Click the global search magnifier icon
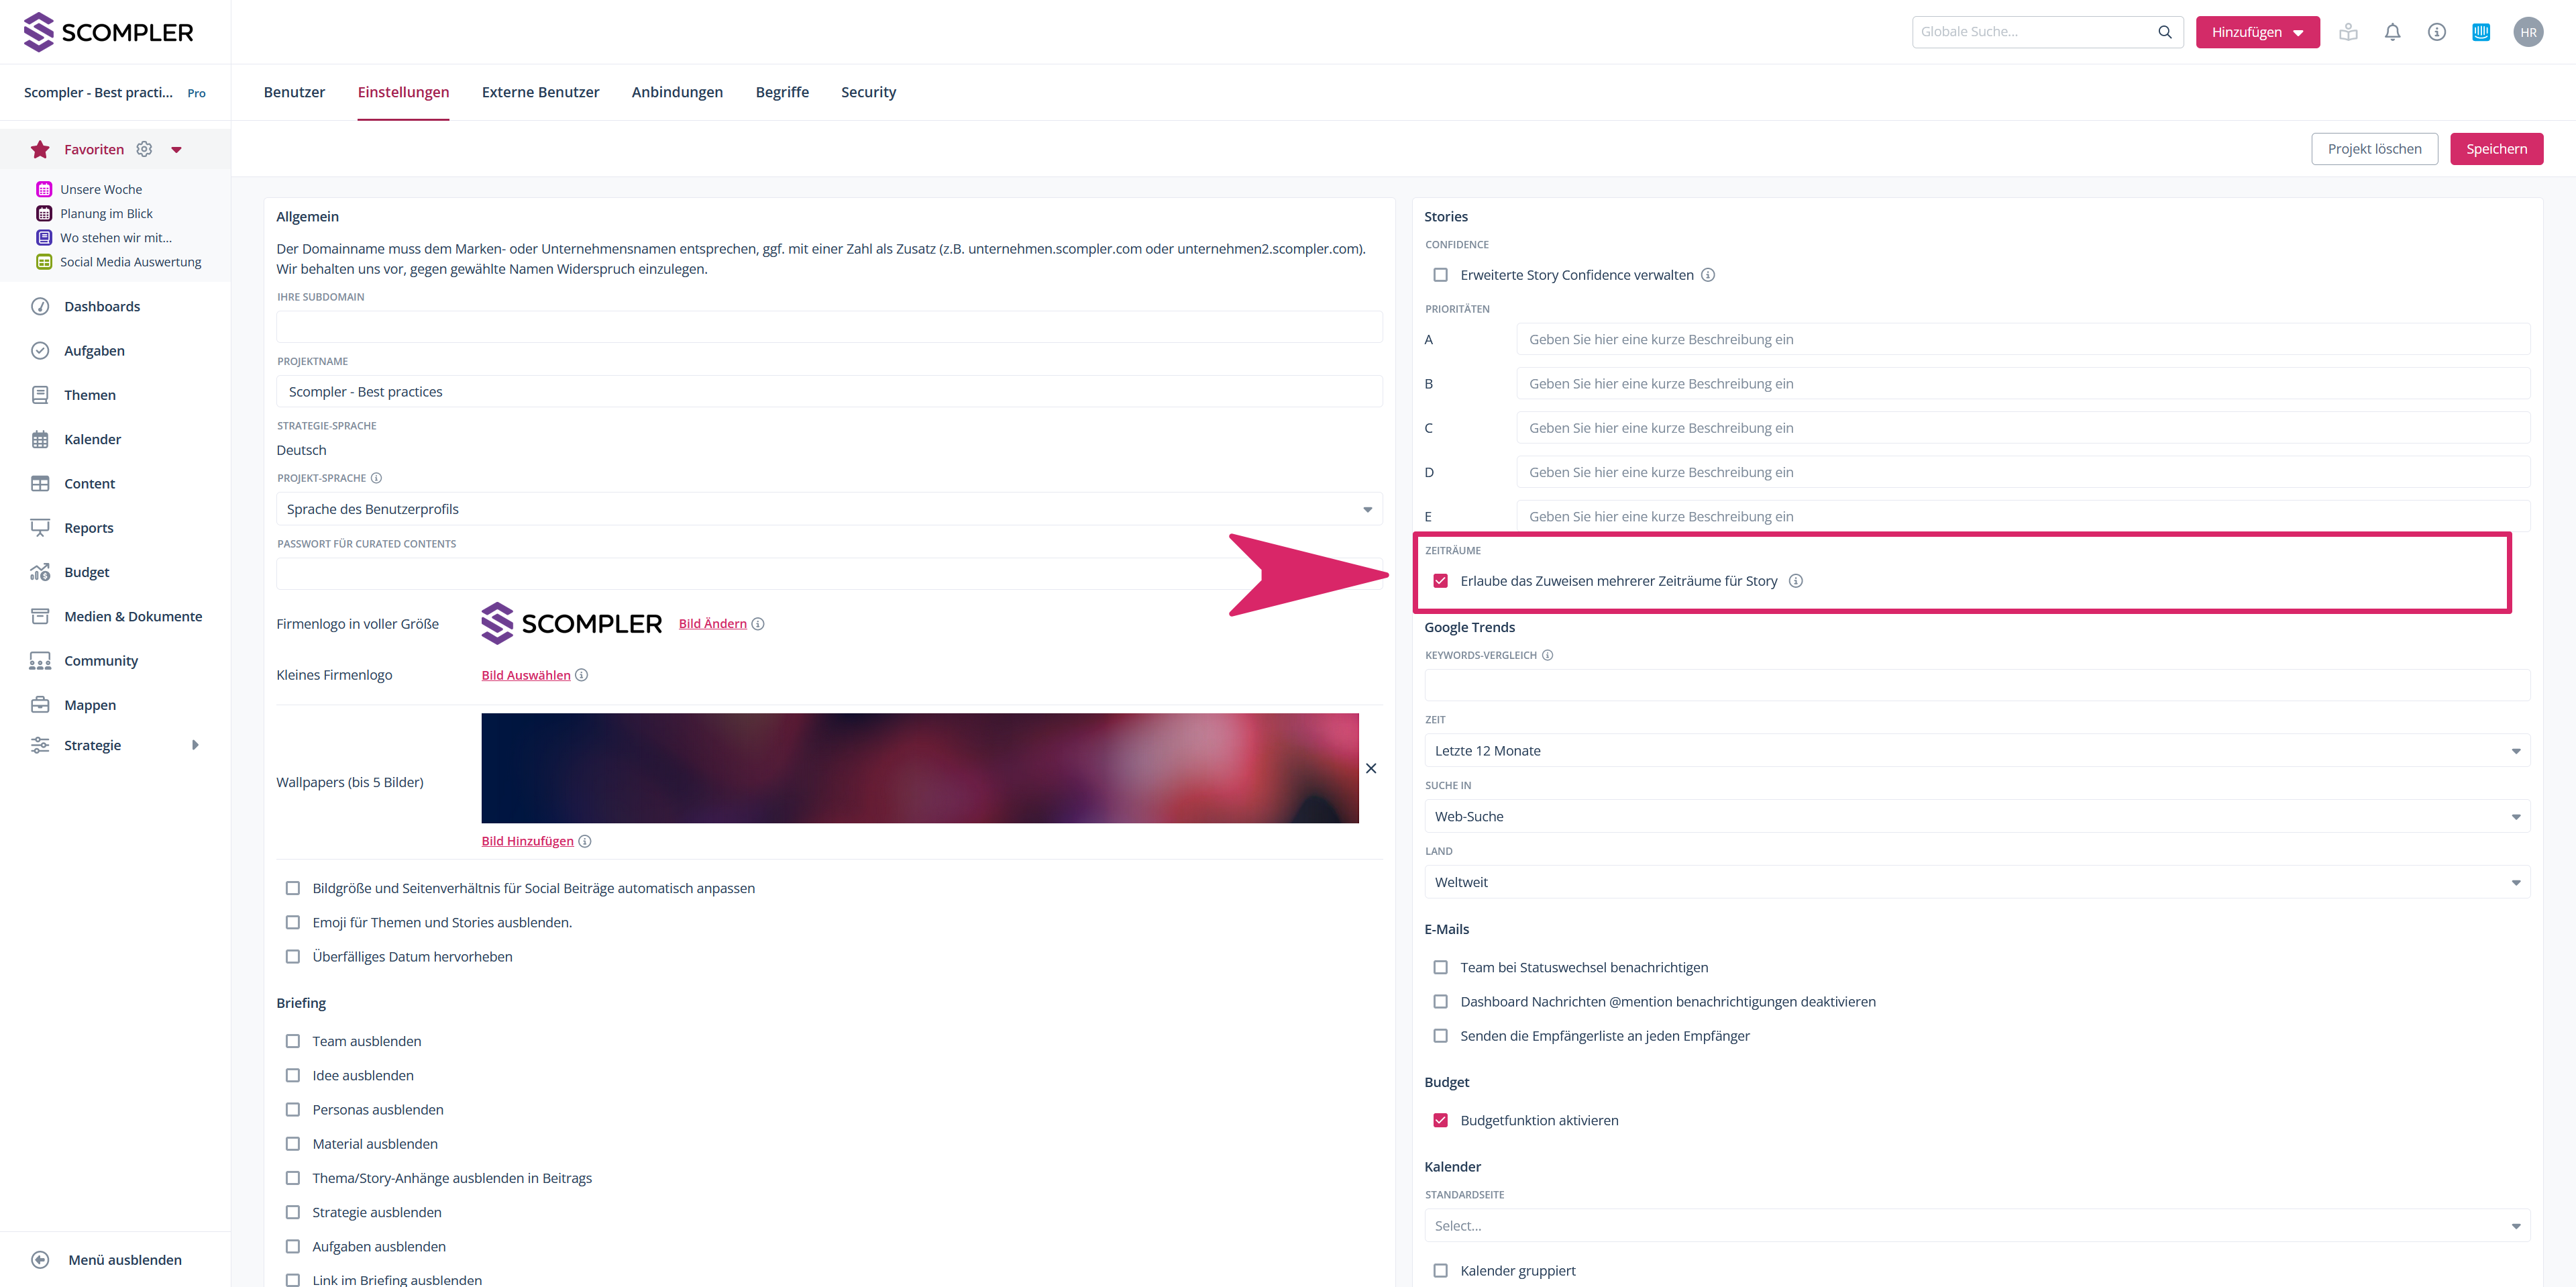Image resolution: width=2576 pixels, height=1287 pixels. 2164,32
